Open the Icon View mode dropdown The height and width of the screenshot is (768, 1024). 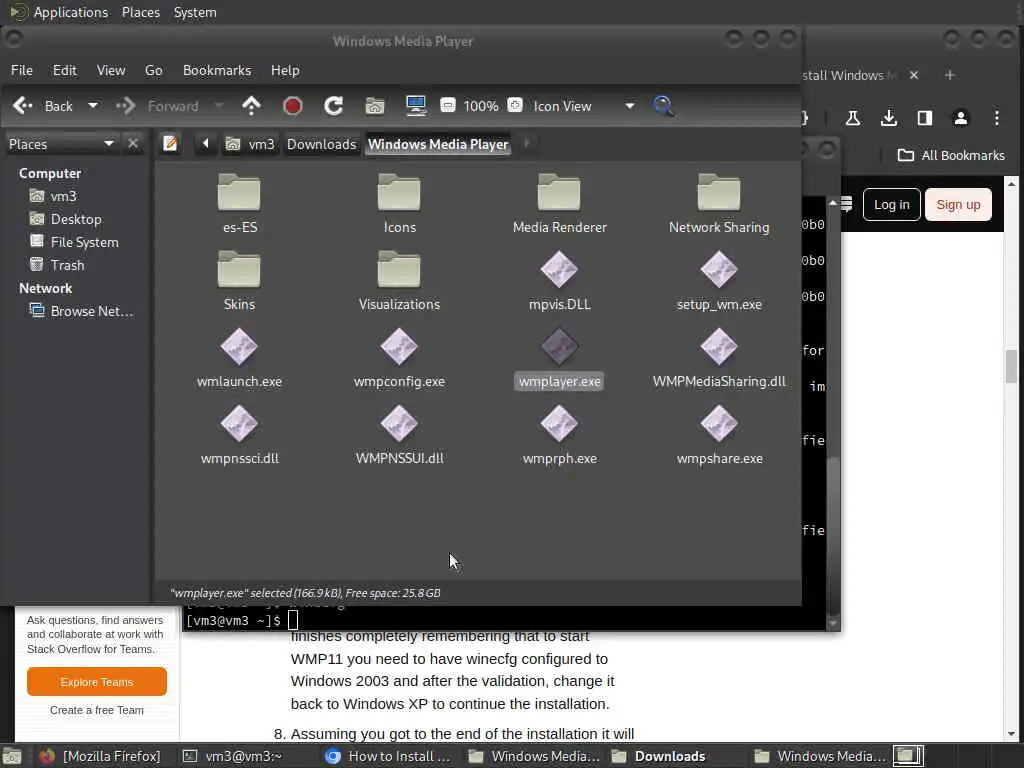pyautogui.click(x=583, y=106)
